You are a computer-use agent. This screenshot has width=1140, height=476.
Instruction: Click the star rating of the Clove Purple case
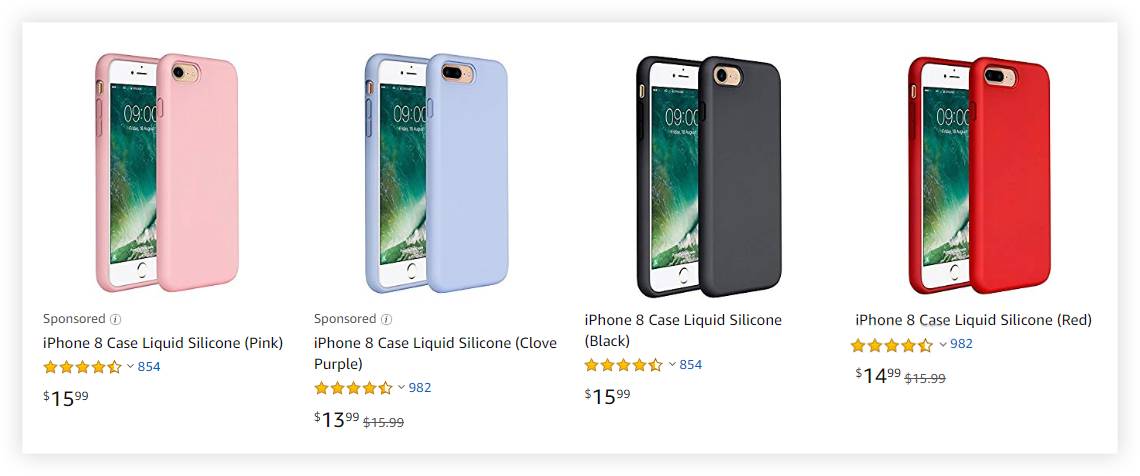click(353, 388)
